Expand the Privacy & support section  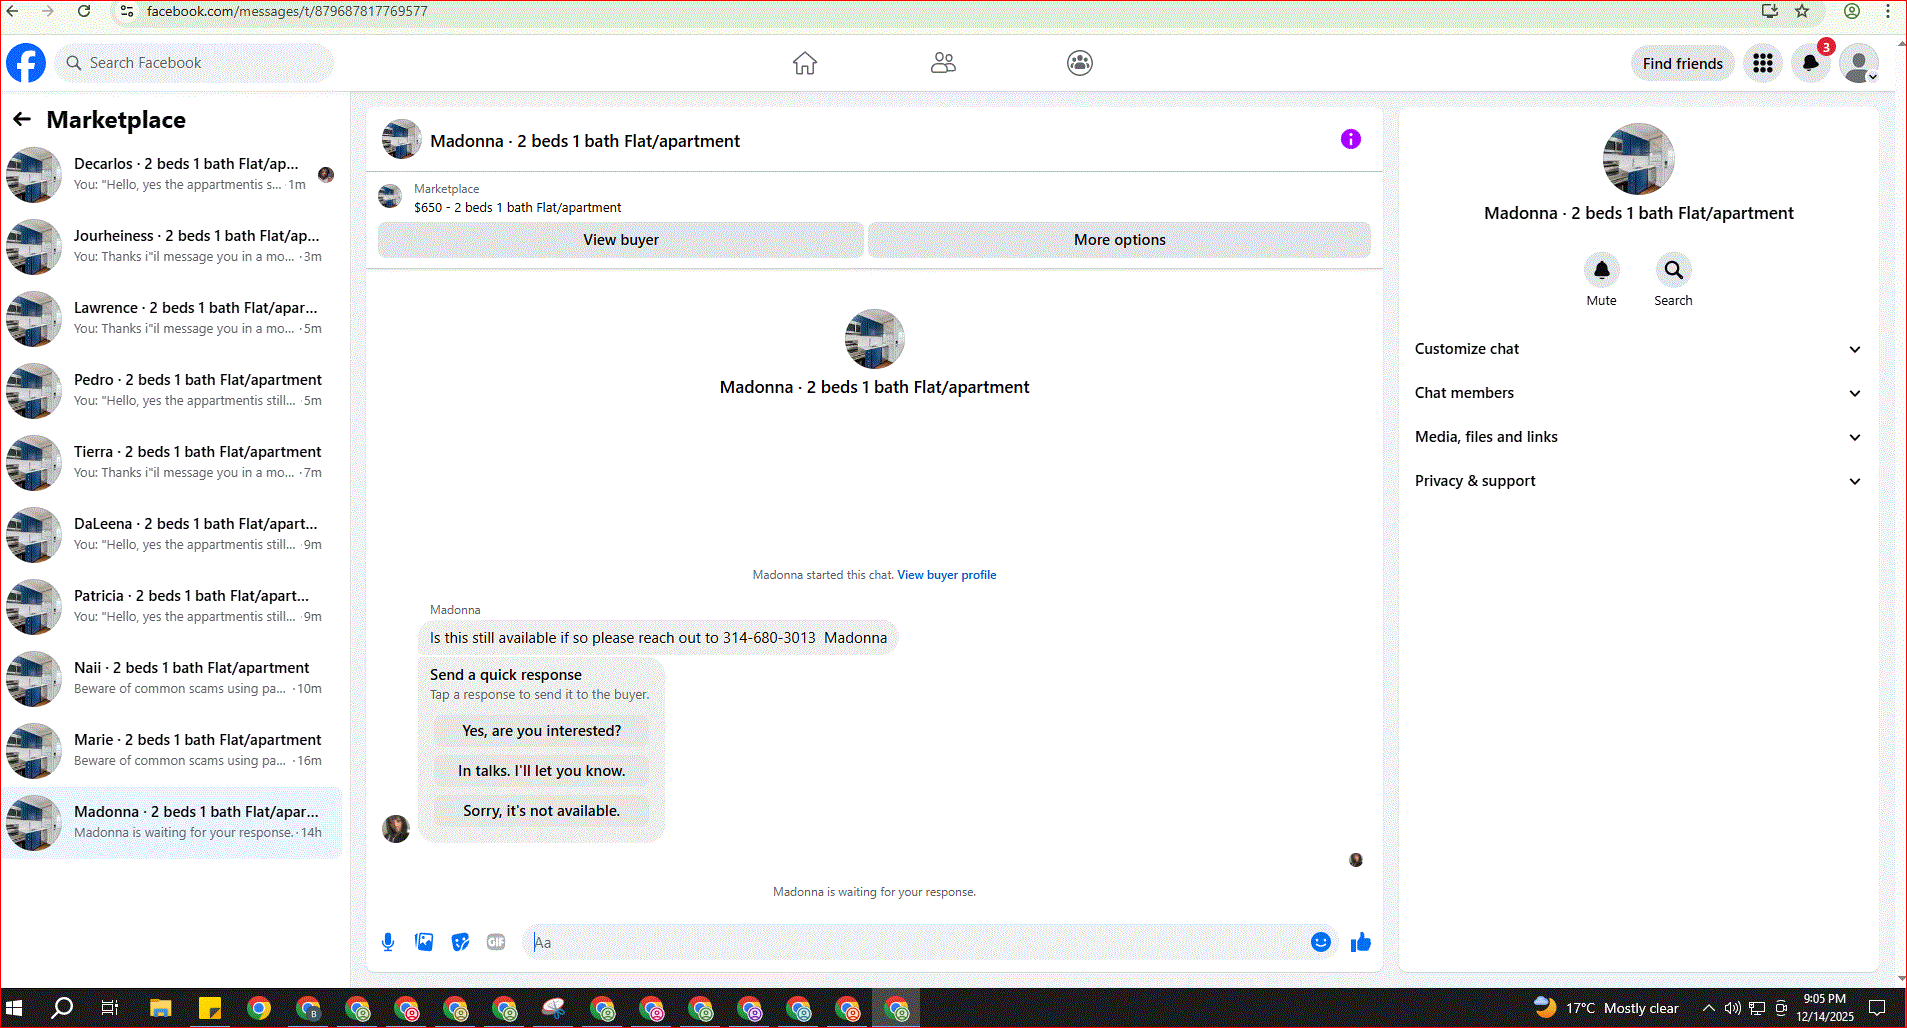pyautogui.click(x=1638, y=481)
